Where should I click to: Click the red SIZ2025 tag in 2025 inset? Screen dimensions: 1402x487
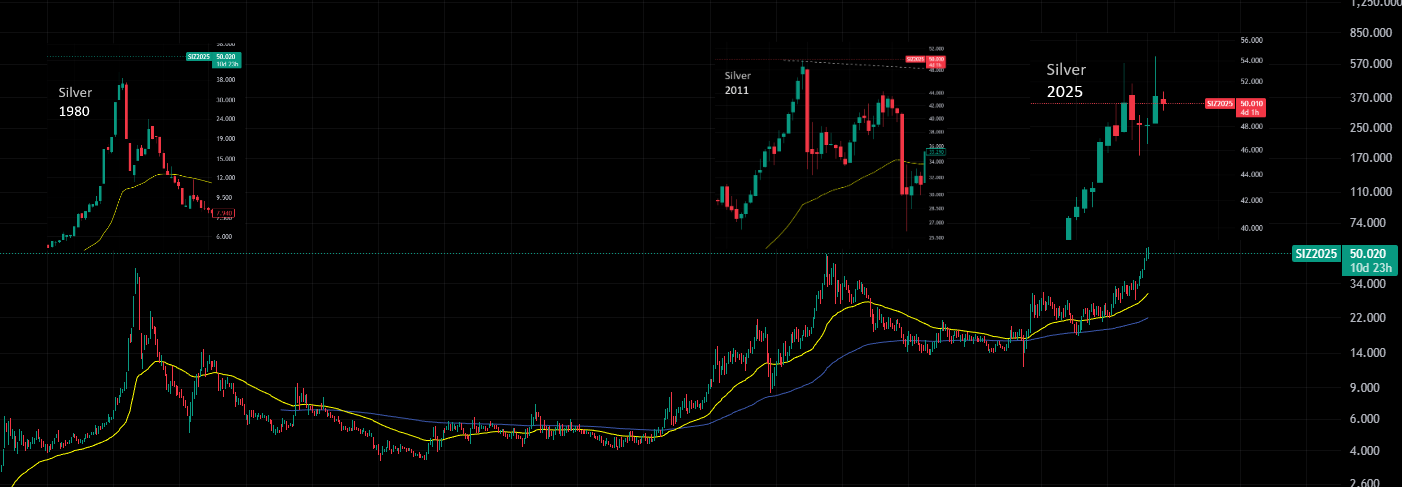pos(1219,103)
